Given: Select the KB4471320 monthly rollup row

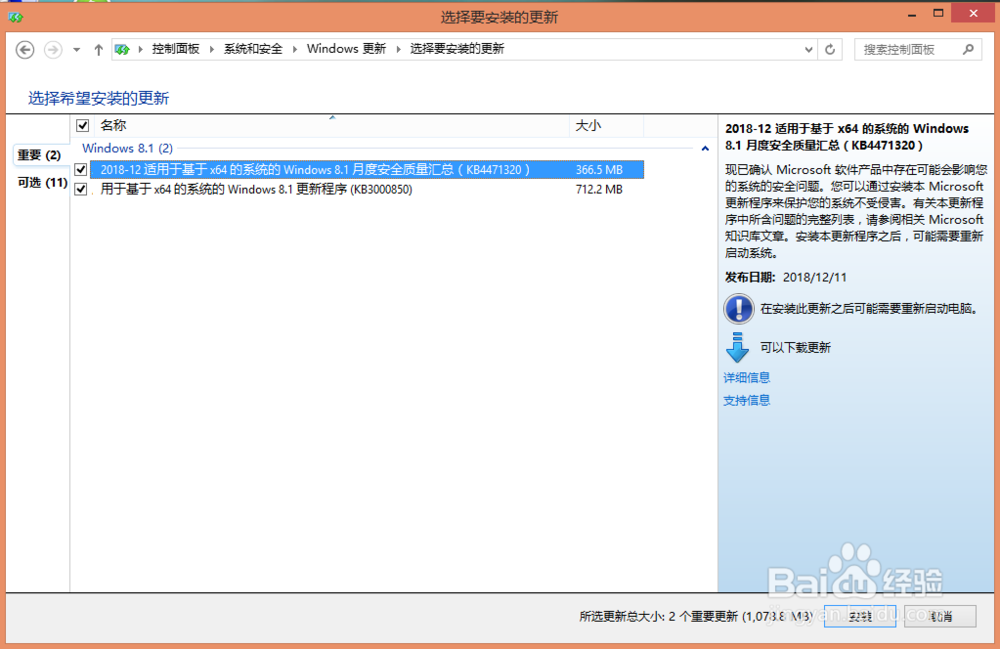Looking at the screenshot, I should pyautogui.click(x=367, y=170).
